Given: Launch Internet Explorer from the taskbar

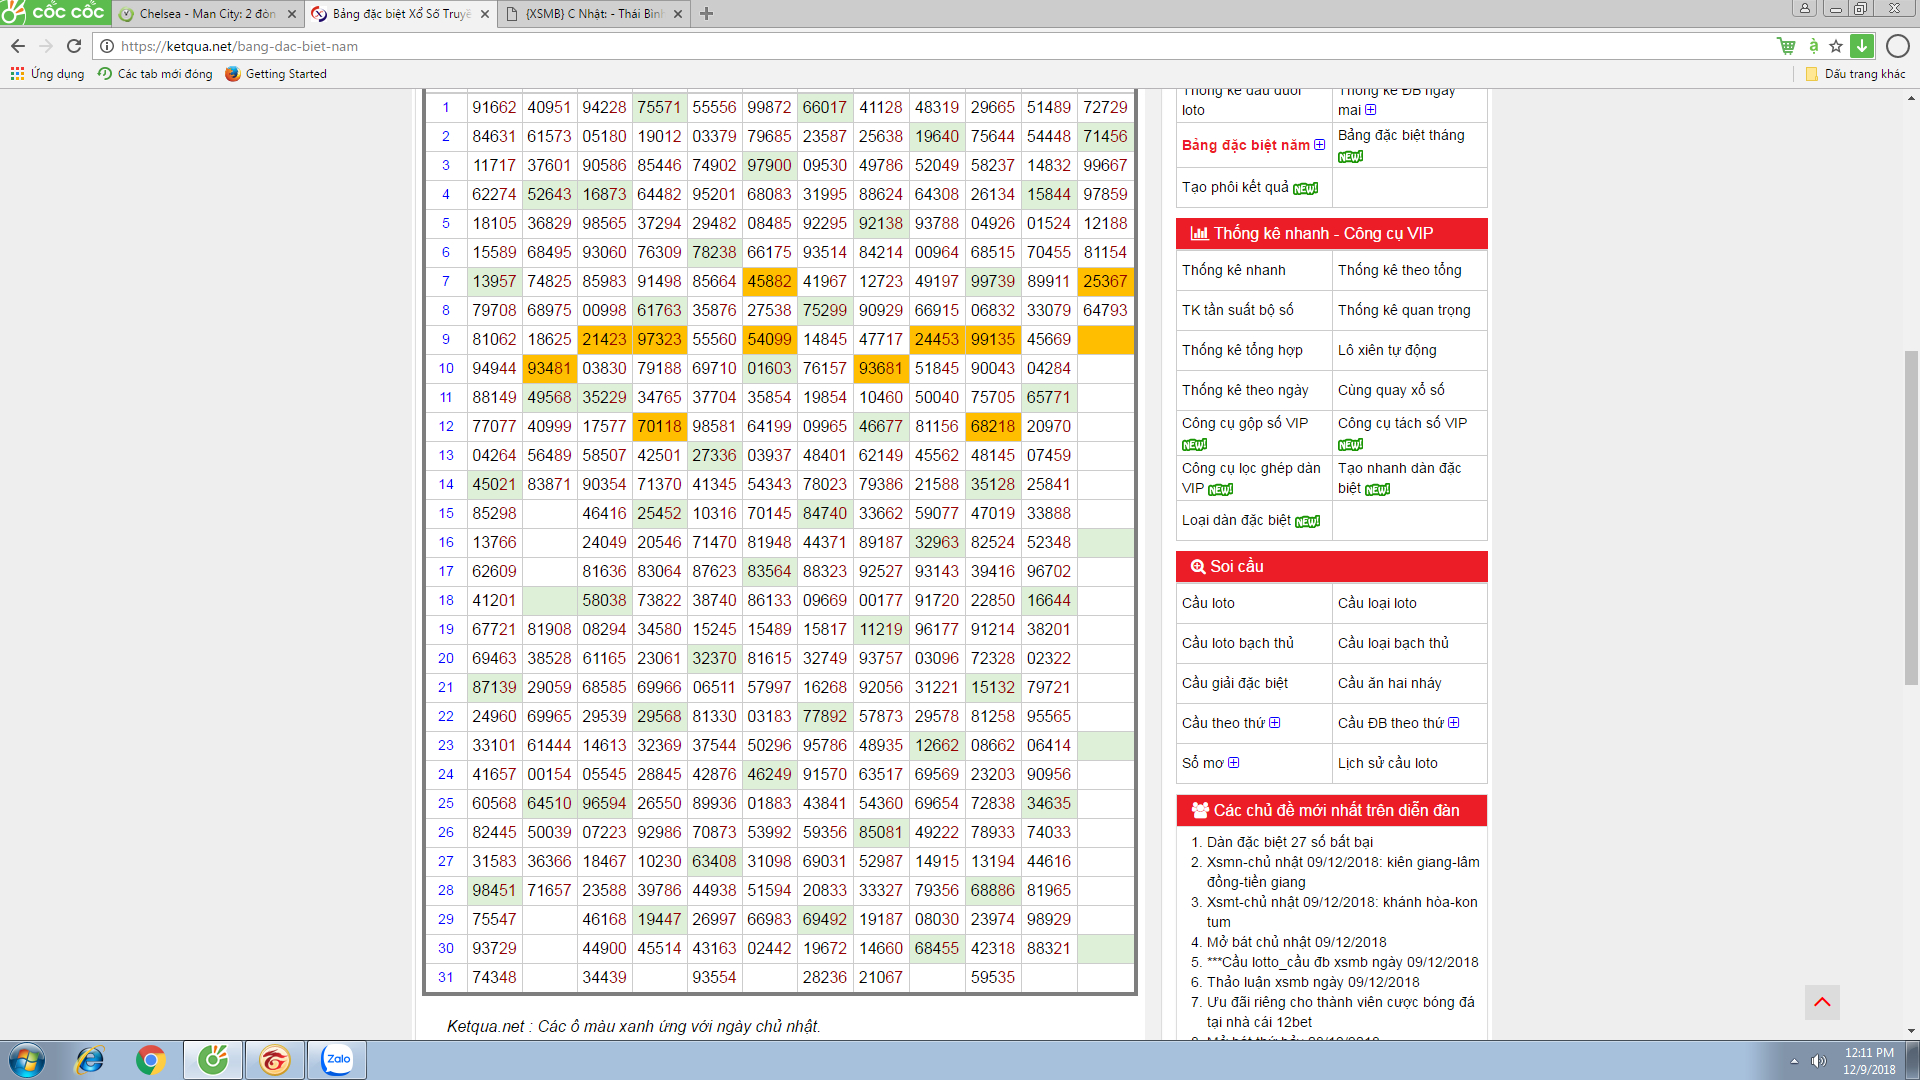Looking at the screenshot, I should (90, 1060).
